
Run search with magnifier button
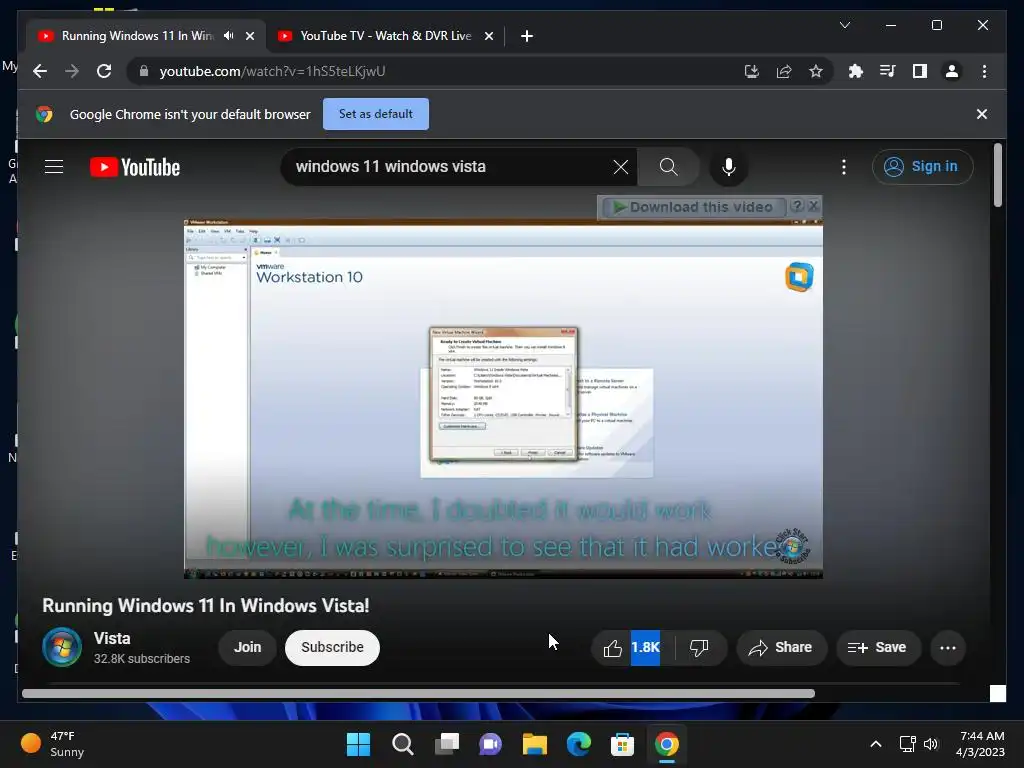tap(668, 167)
